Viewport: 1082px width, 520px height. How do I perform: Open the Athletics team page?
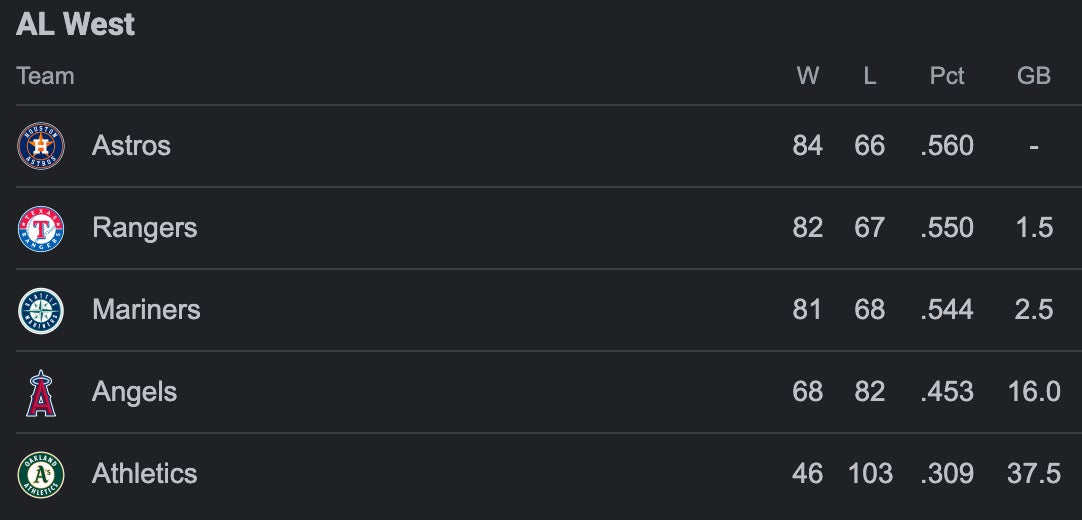point(144,474)
